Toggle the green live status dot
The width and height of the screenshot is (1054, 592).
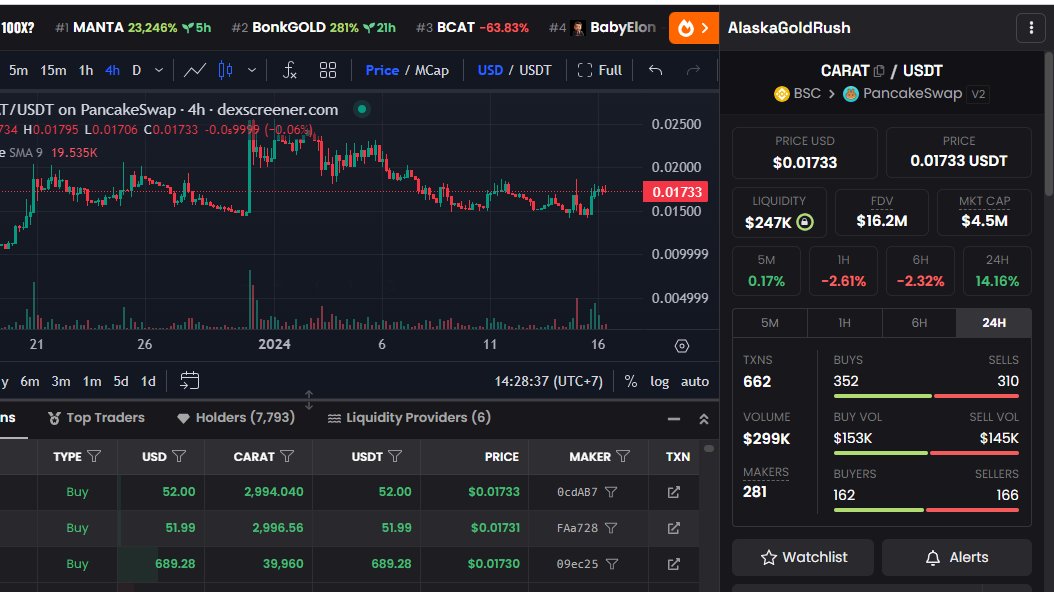(x=362, y=109)
